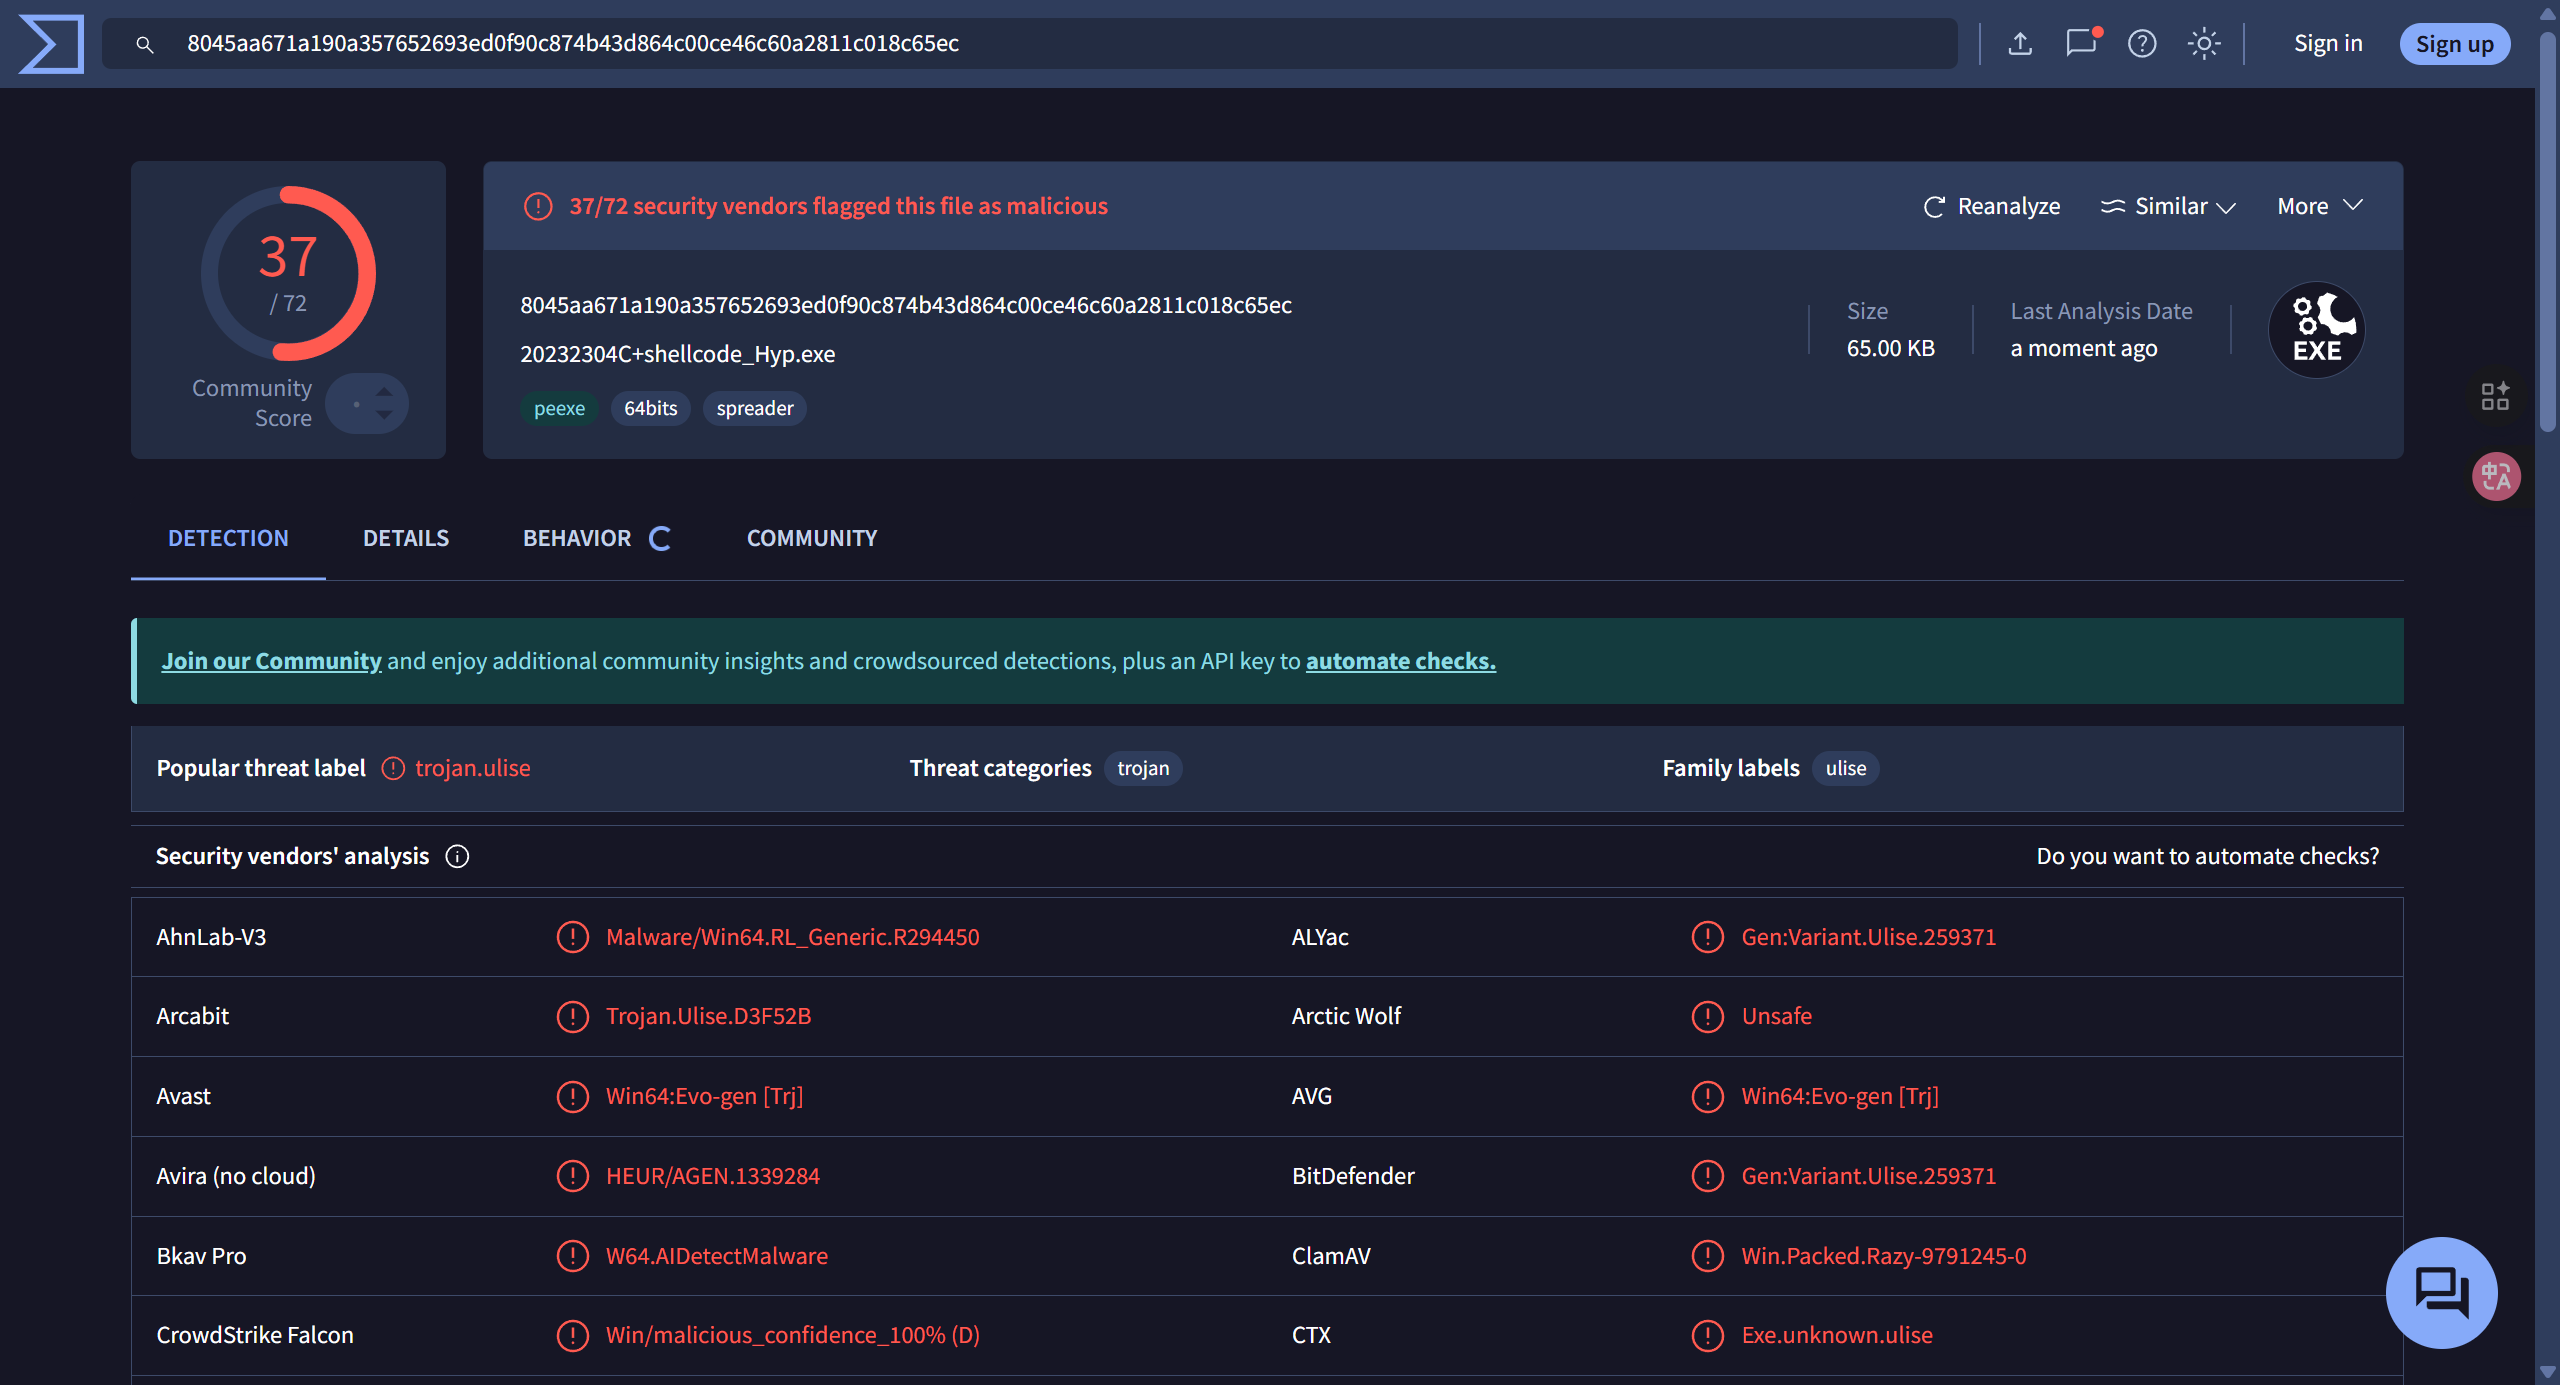Switch to the DETAILS tab
The image size is (2560, 1385).
(406, 539)
